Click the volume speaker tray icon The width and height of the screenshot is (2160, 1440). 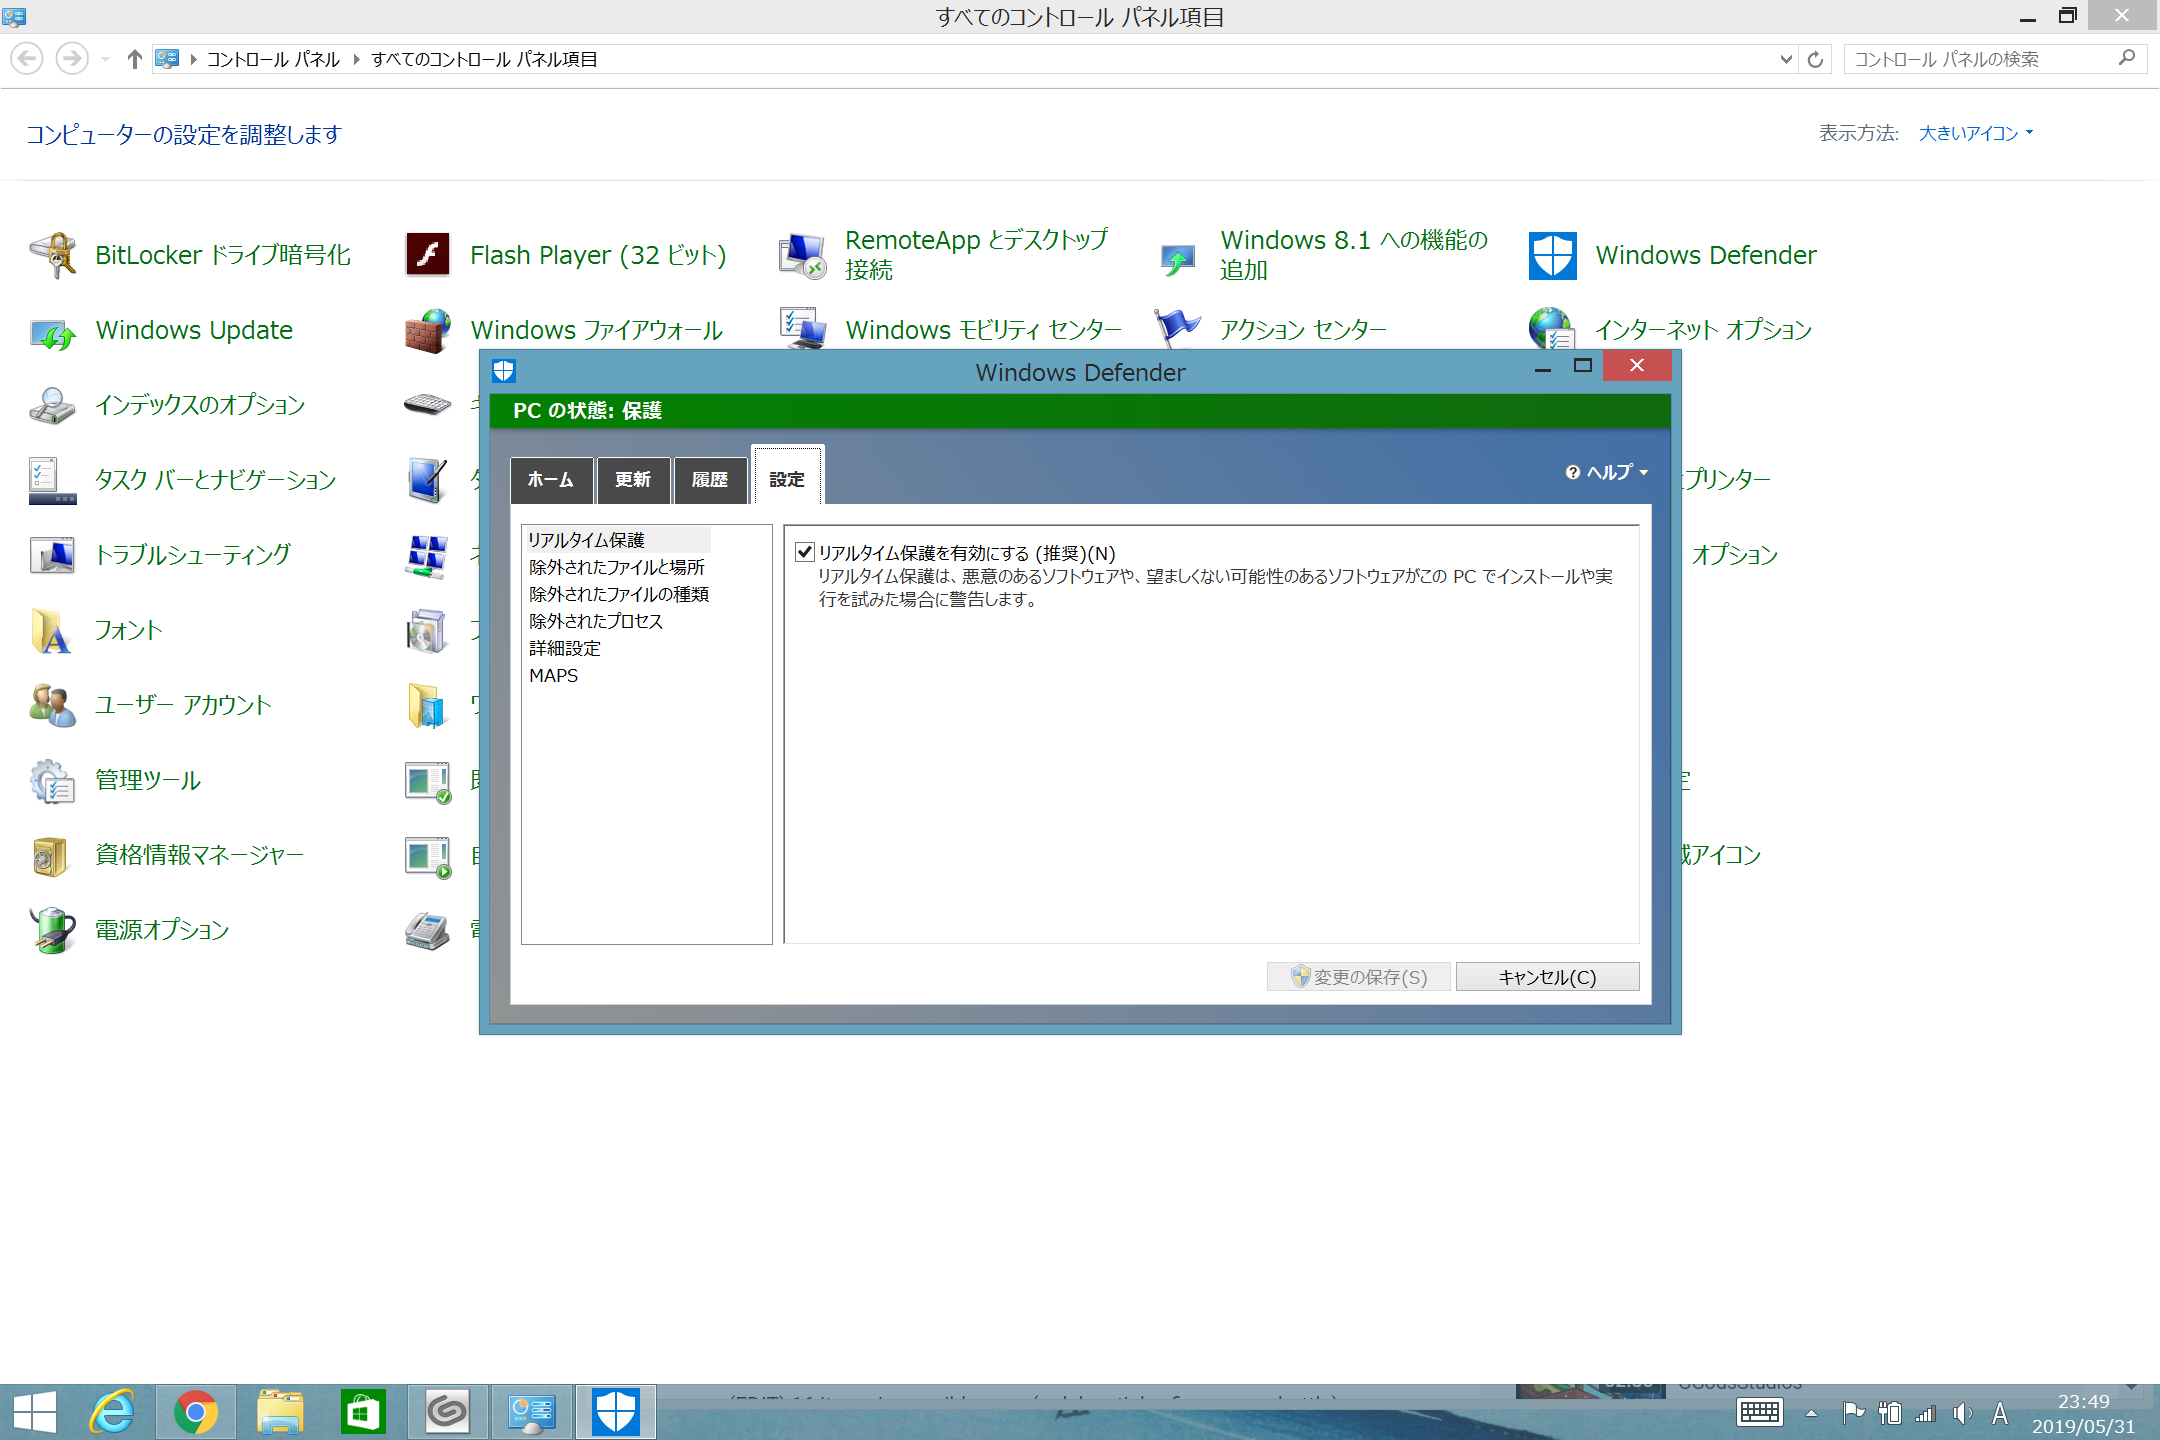[x=1962, y=1412]
